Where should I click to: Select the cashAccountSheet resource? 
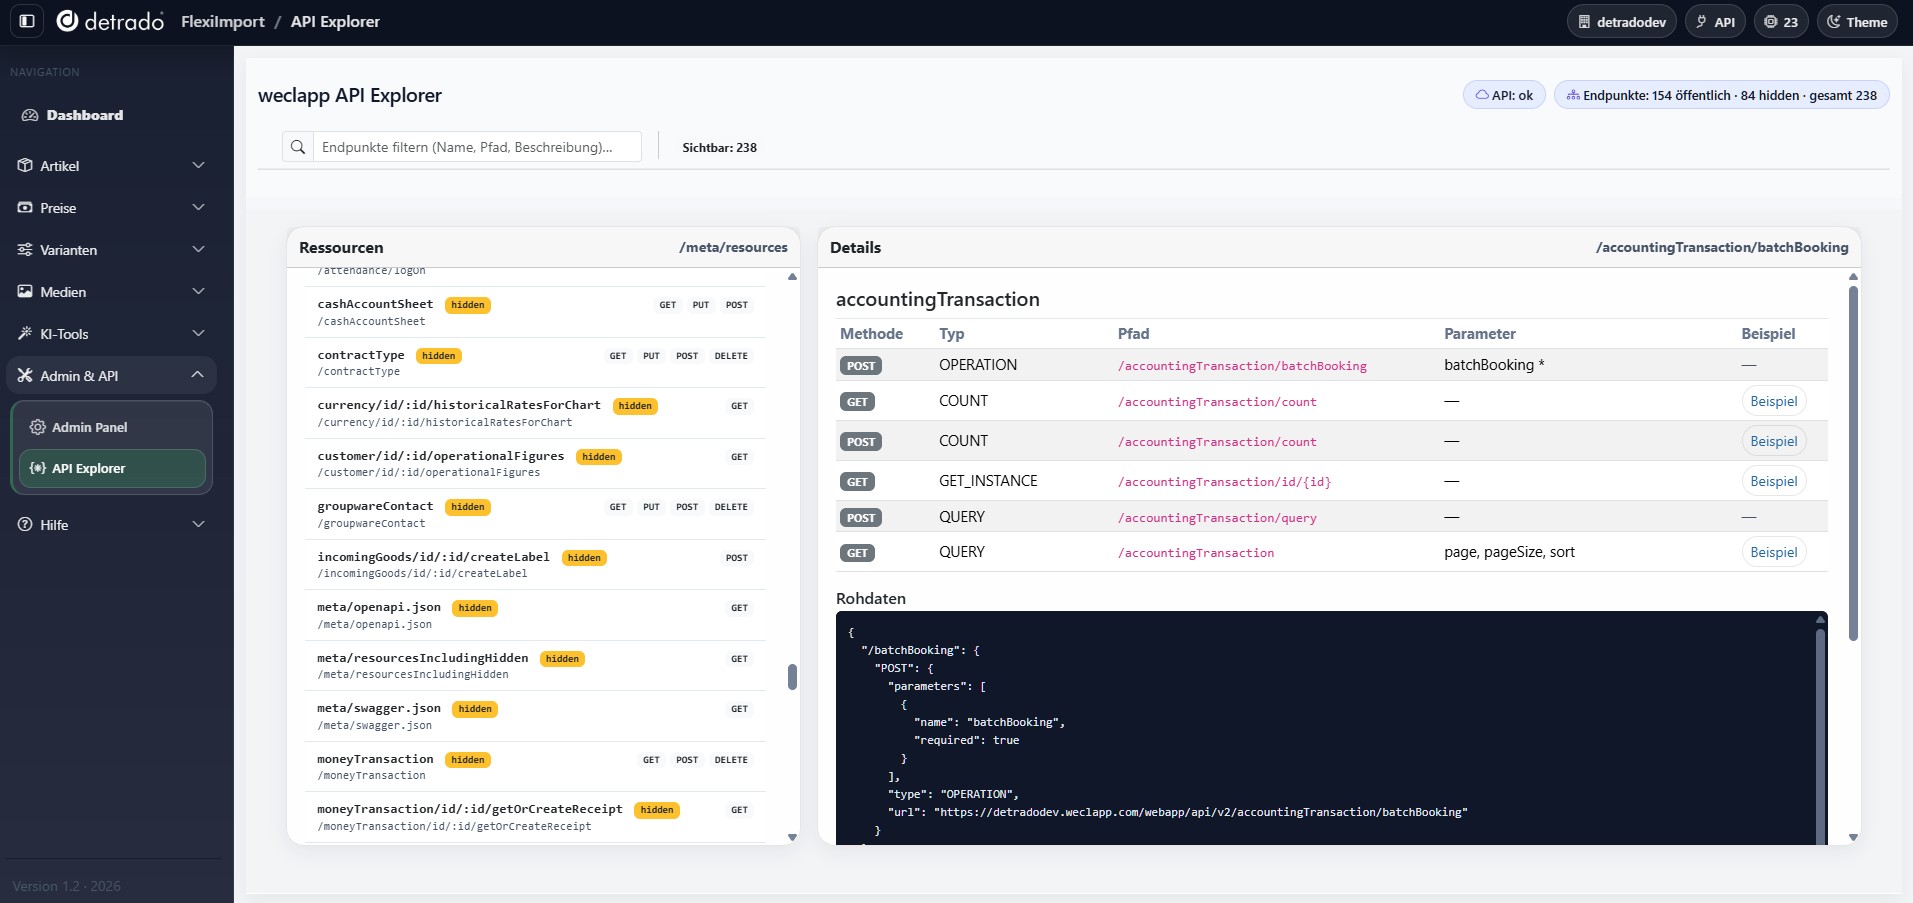(535, 312)
